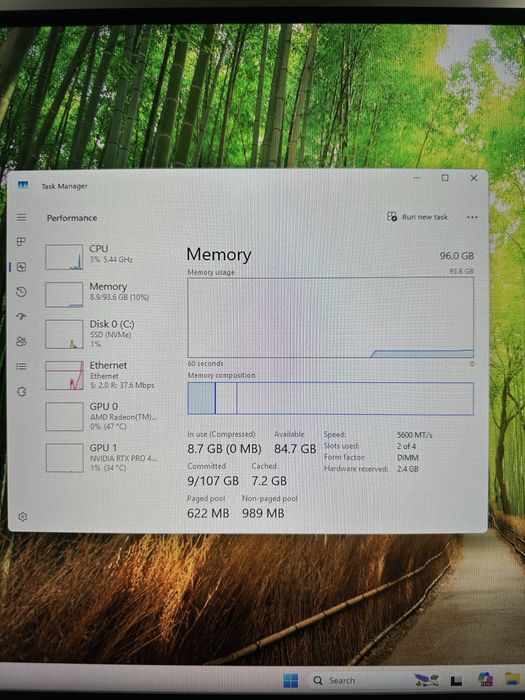Open the Startup apps icon
Screen dimensions: 525x700
pos(21,317)
